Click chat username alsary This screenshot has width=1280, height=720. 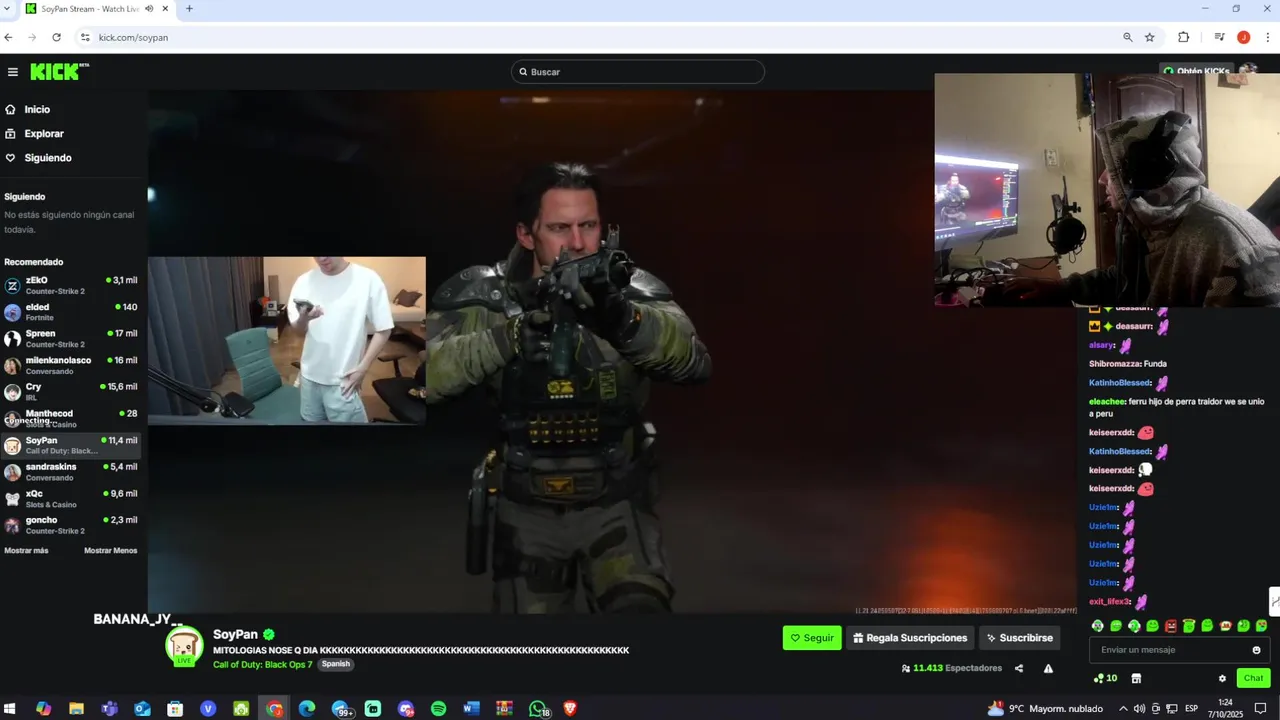click(x=1101, y=345)
